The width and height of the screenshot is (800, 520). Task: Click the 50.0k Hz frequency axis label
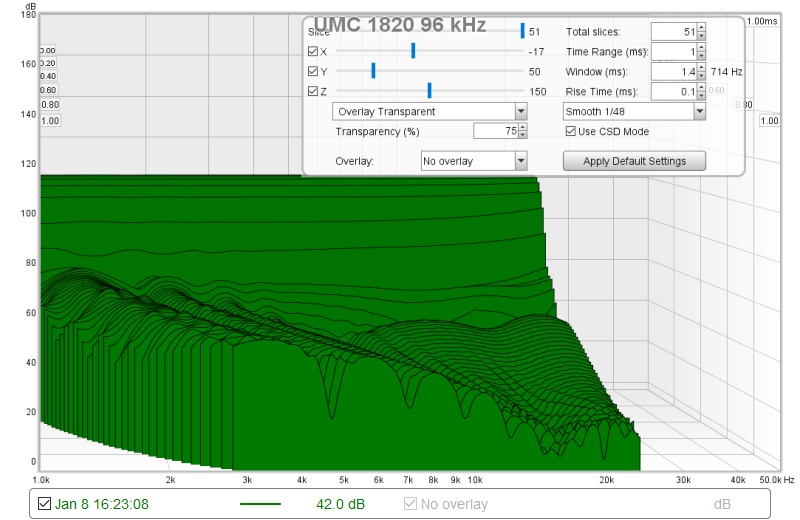coord(777,480)
